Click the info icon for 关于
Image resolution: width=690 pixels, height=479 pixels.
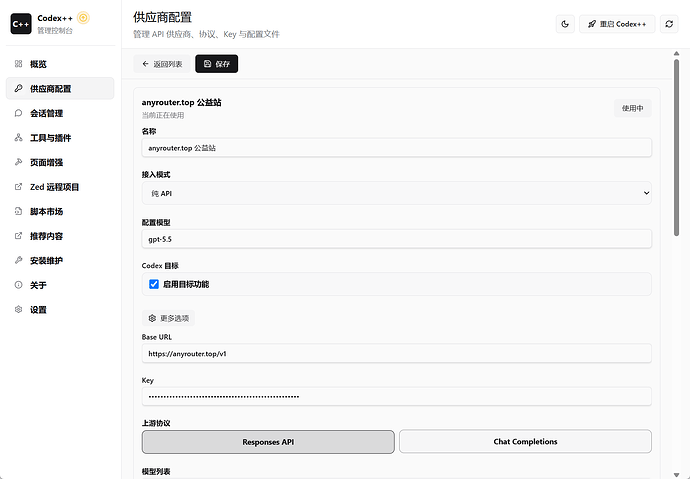click(18, 285)
